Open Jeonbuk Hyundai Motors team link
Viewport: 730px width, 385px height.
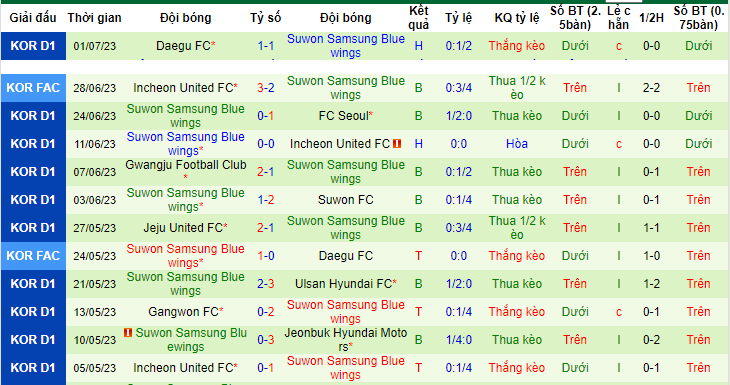pos(345,339)
